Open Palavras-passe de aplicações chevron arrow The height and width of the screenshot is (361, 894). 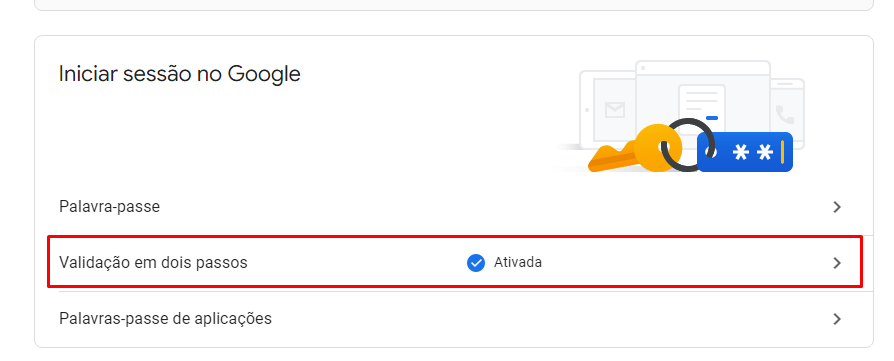(x=836, y=319)
